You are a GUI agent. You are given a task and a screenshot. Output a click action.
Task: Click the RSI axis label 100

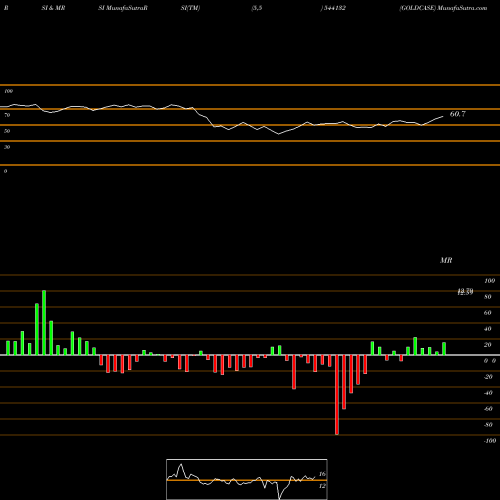pos(8,91)
